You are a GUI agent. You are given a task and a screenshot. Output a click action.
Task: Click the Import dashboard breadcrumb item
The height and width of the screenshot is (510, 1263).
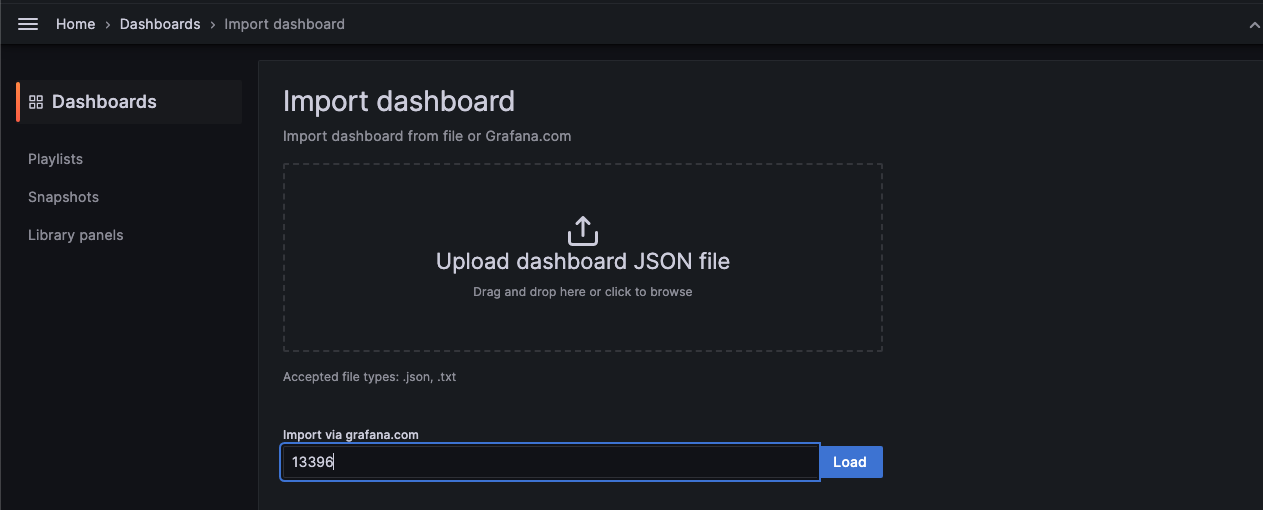click(x=284, y=24)
